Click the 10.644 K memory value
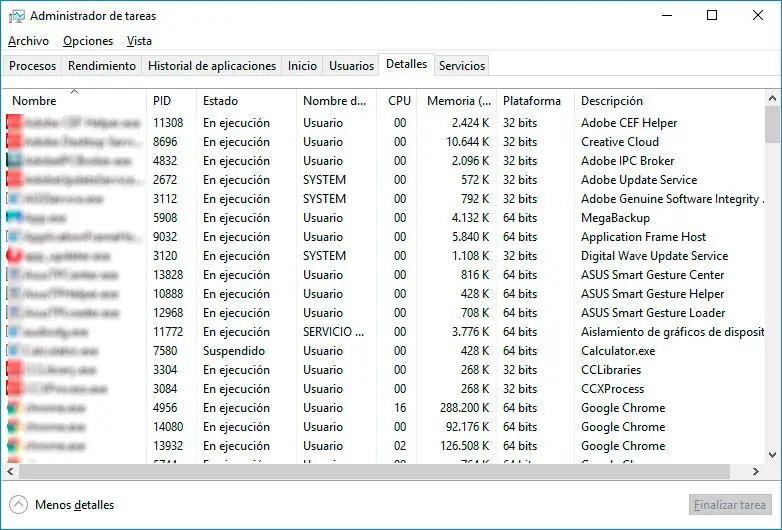The width and height of the screenshot is (782, 530). [x=467, y=142]
